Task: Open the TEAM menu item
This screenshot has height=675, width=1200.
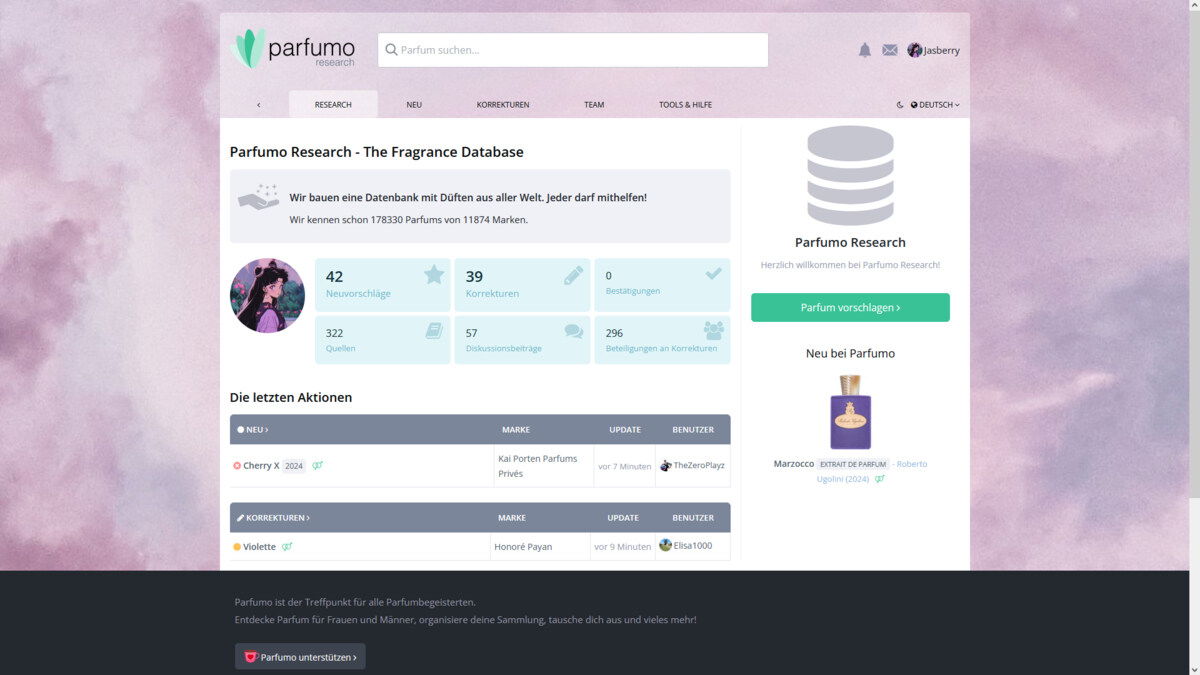Action: coord(594,104)
